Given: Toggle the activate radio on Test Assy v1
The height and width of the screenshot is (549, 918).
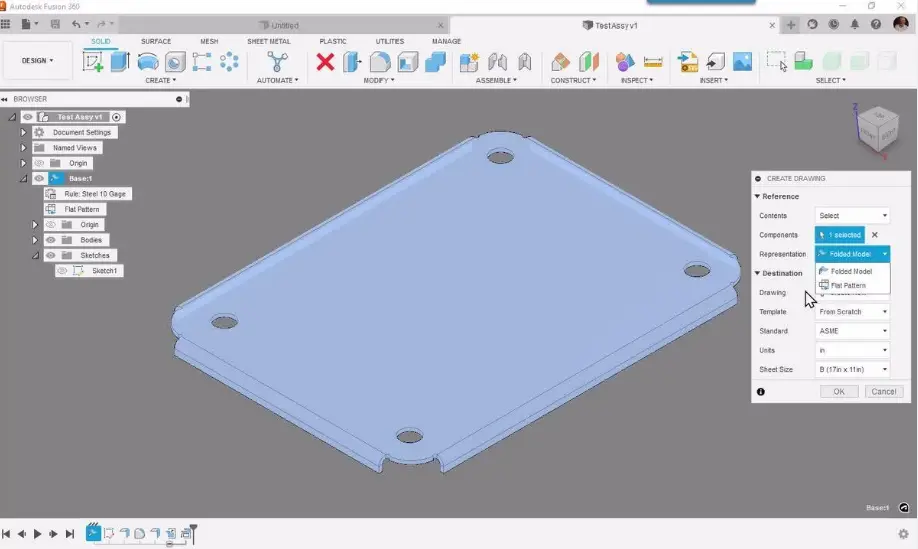Looking at the screenshot, I should pos(117,117).
